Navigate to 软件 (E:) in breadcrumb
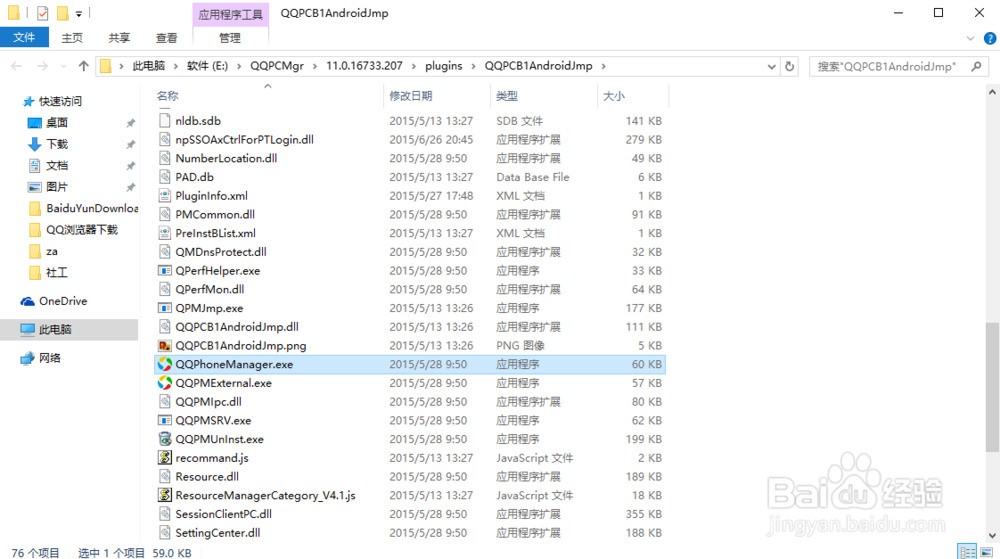 point(207,66)
